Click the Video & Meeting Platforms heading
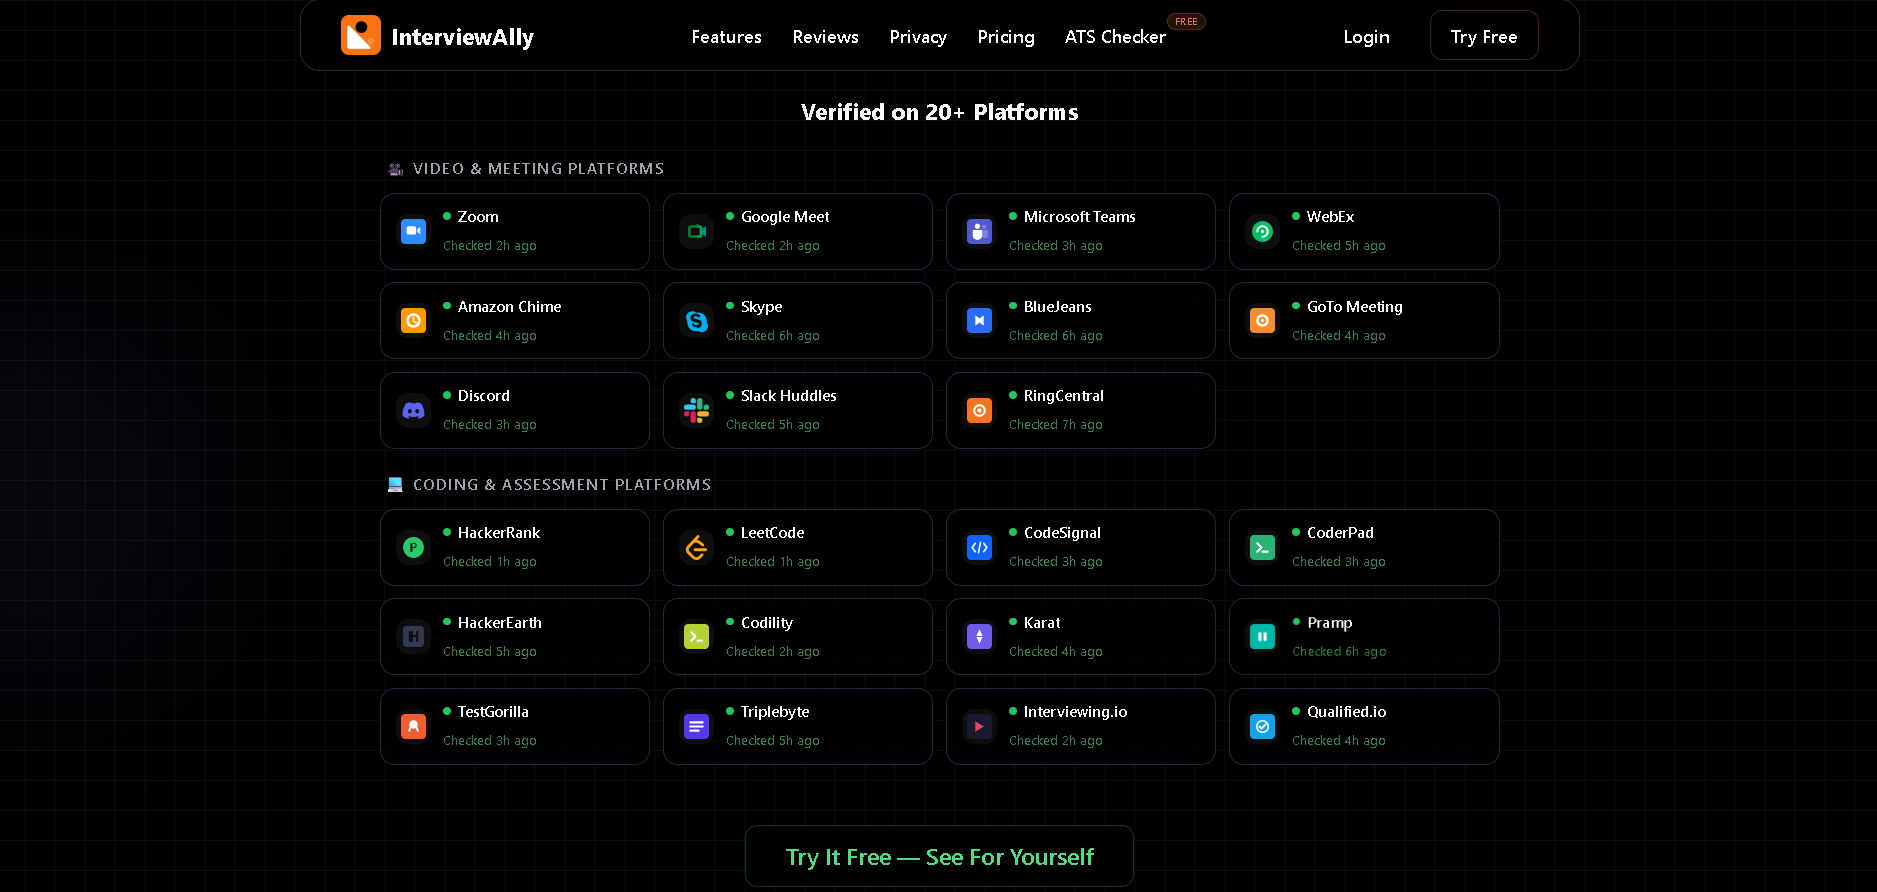Viewport: 1877px width, 892px height. (x=538, y=169)
